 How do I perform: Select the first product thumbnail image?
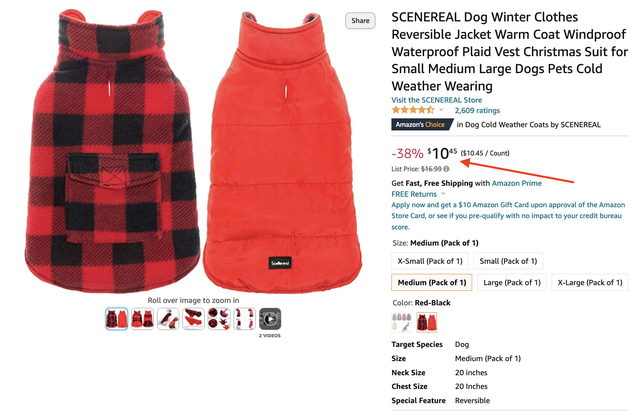tap(117, 318)
